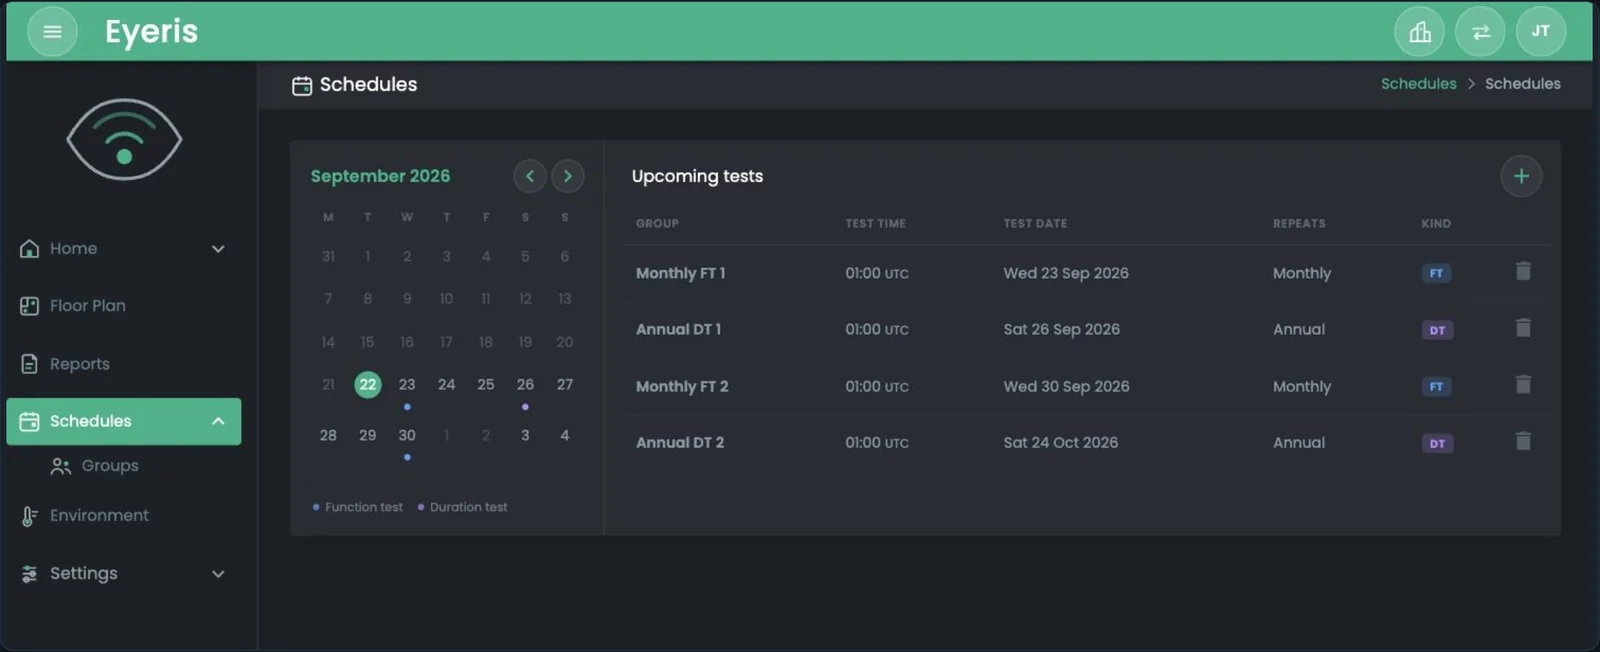Click the KIND column header

tap(1436, 223)
